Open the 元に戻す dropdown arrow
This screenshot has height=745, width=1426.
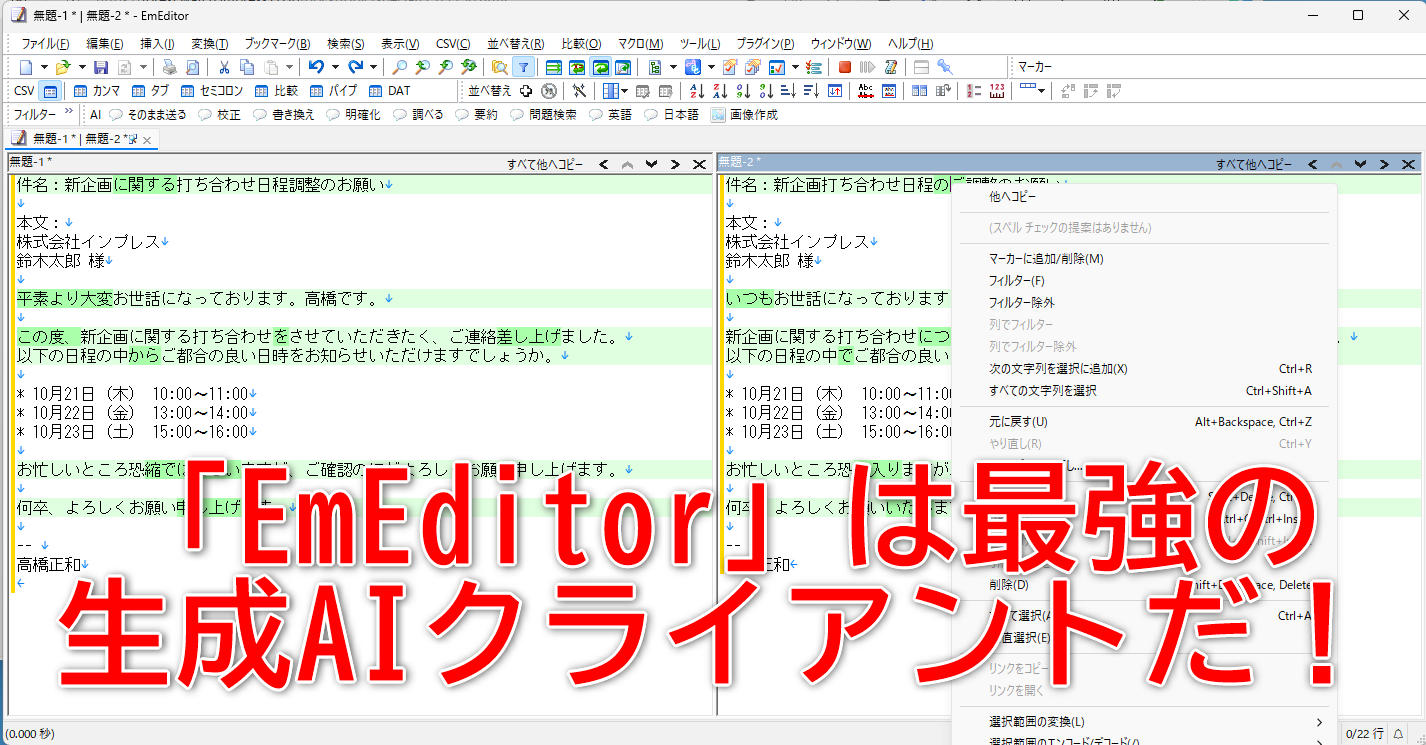coord(334,67)
